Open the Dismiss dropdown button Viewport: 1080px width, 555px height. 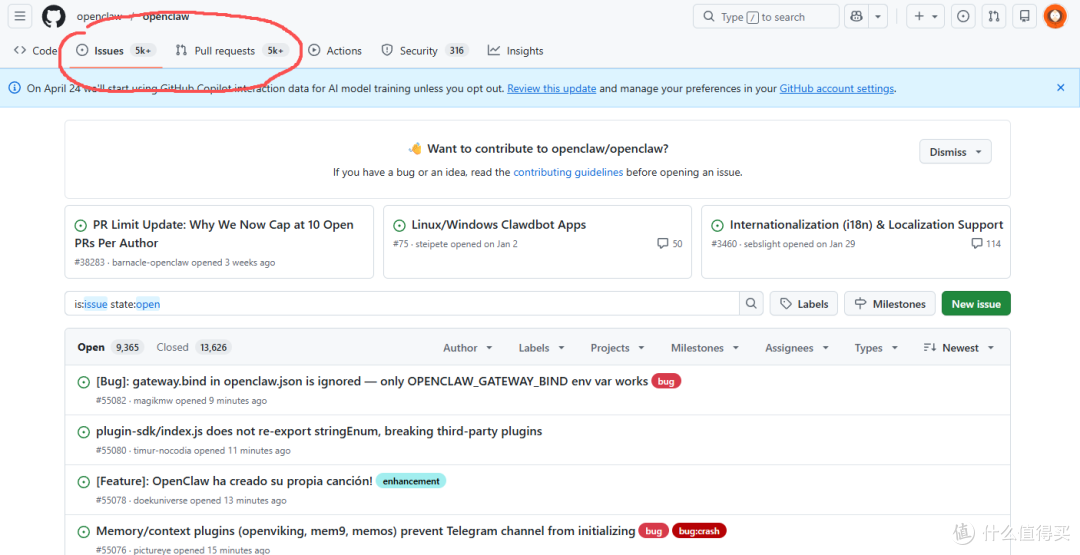[x=955, y=151]
